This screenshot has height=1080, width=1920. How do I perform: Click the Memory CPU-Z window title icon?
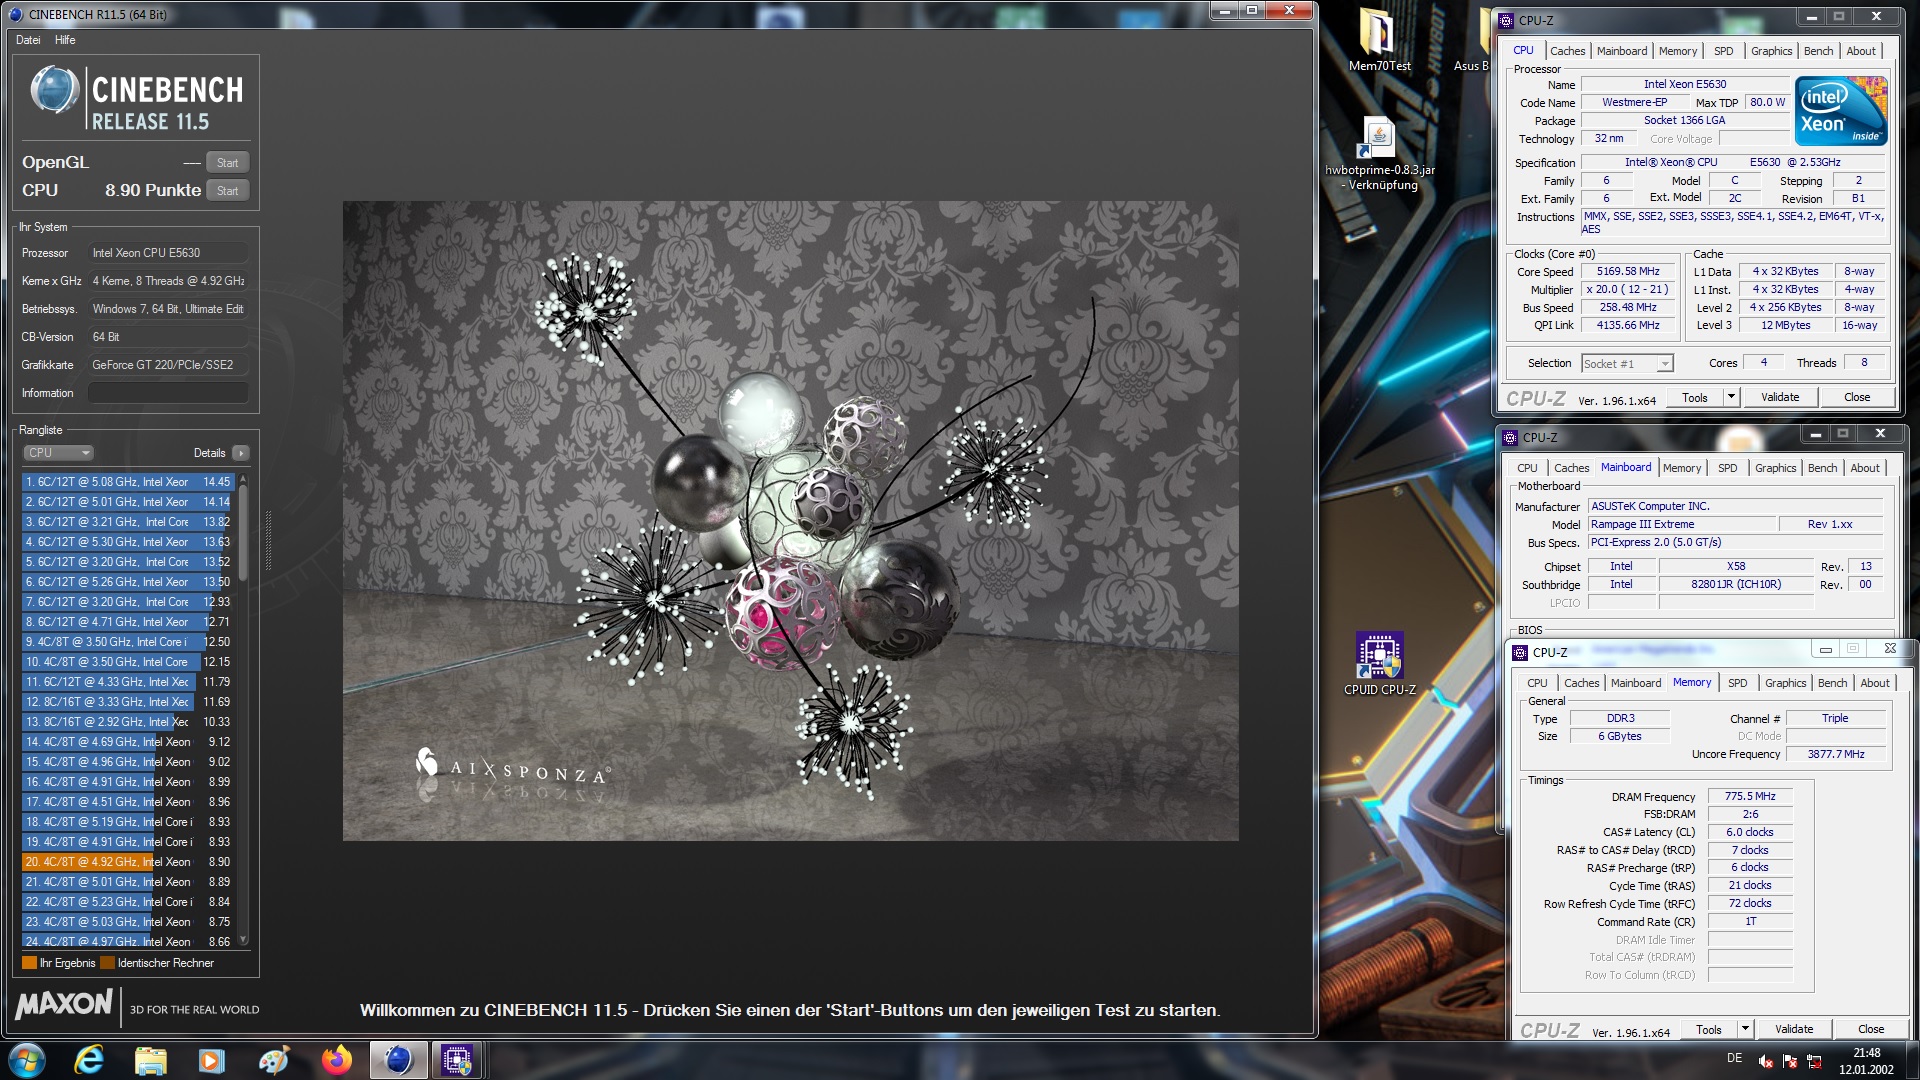(x=1520, y=652)
